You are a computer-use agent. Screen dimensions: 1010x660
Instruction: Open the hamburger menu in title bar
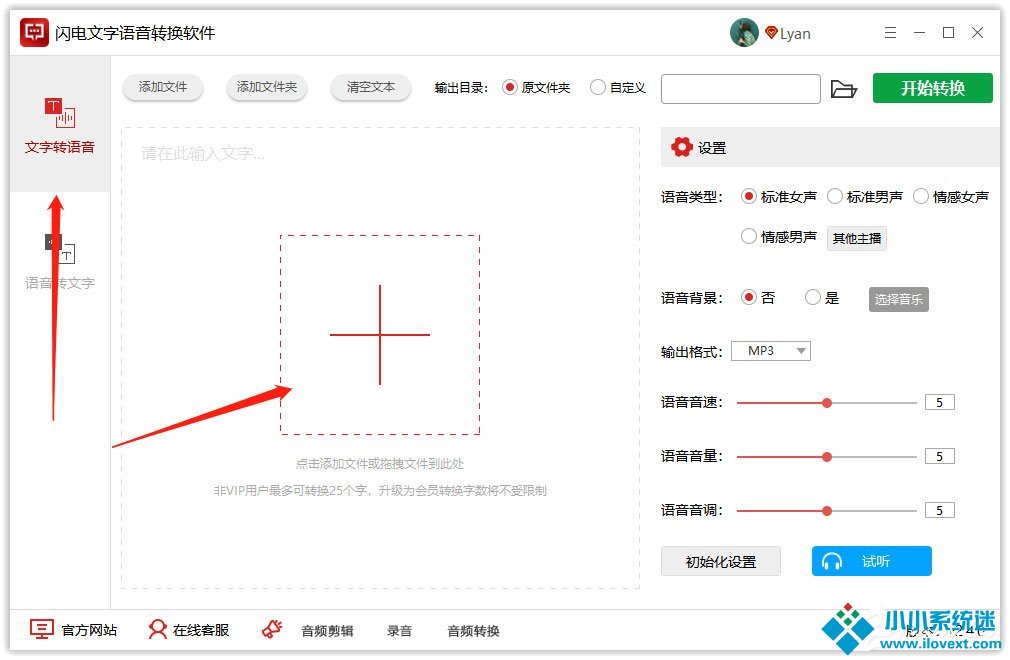tap(890, 33)
